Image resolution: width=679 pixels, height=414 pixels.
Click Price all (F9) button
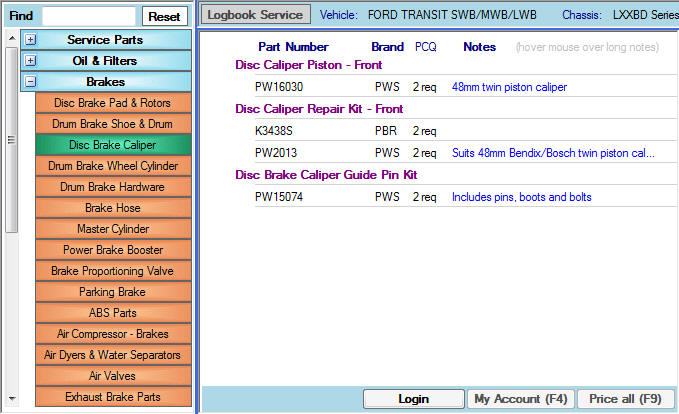(625, 399)
